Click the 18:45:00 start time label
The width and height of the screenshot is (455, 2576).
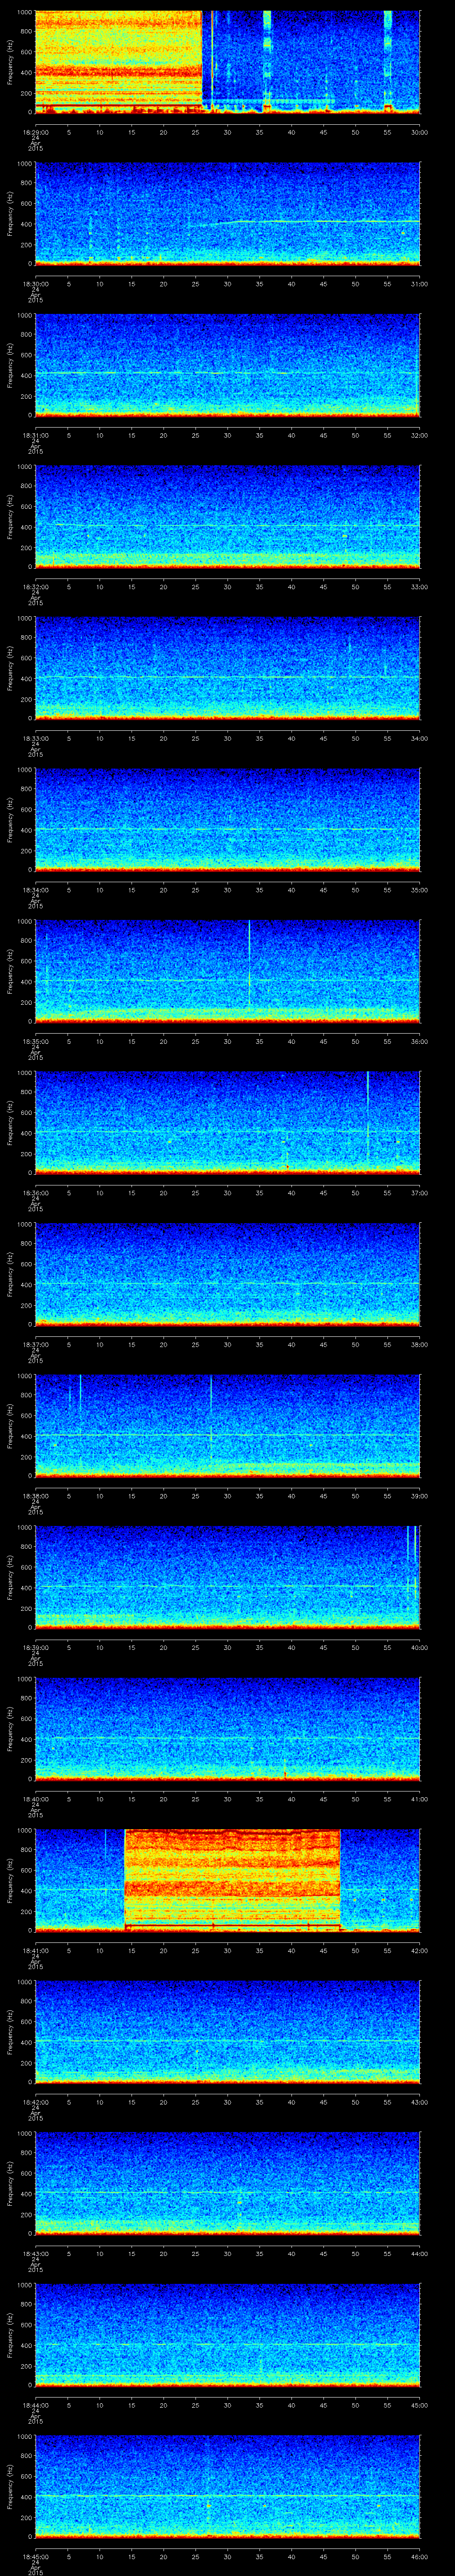click(x=35, y=2556)
